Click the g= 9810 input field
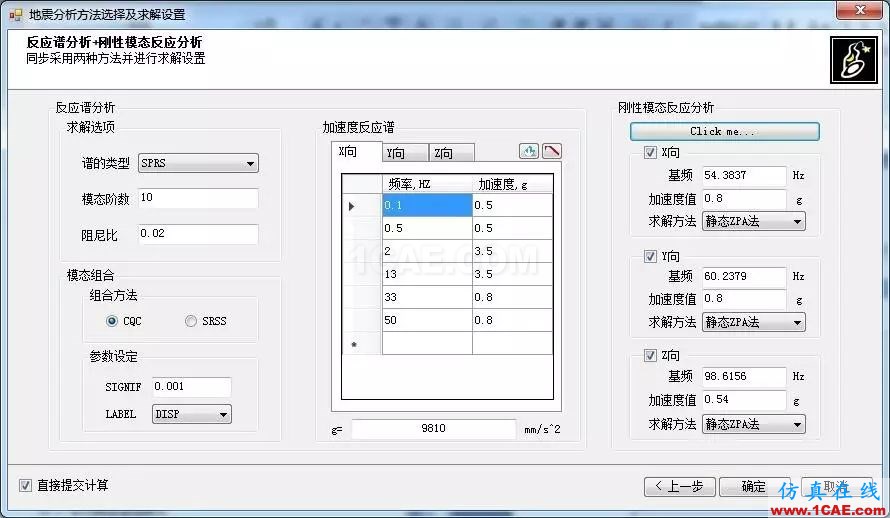 (434, 428)
